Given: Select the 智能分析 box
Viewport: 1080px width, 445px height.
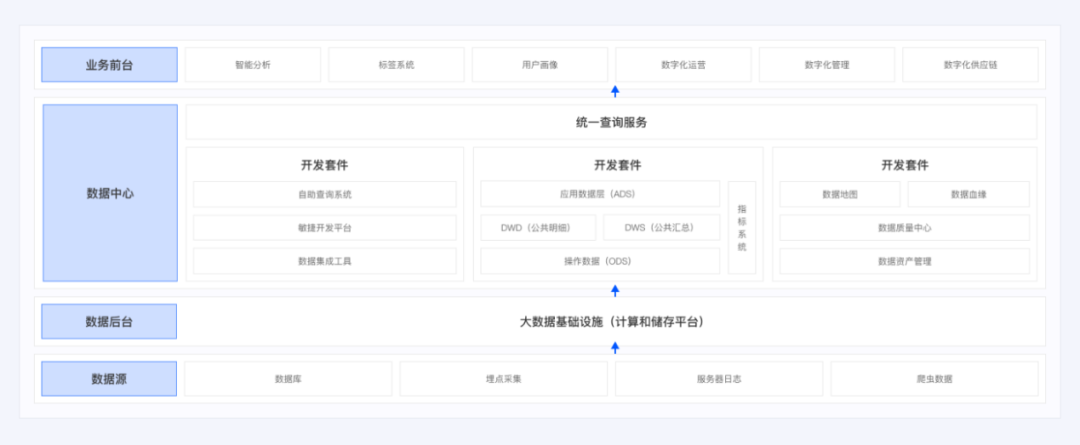Looking at the screenshot, I should pos(253,65).
